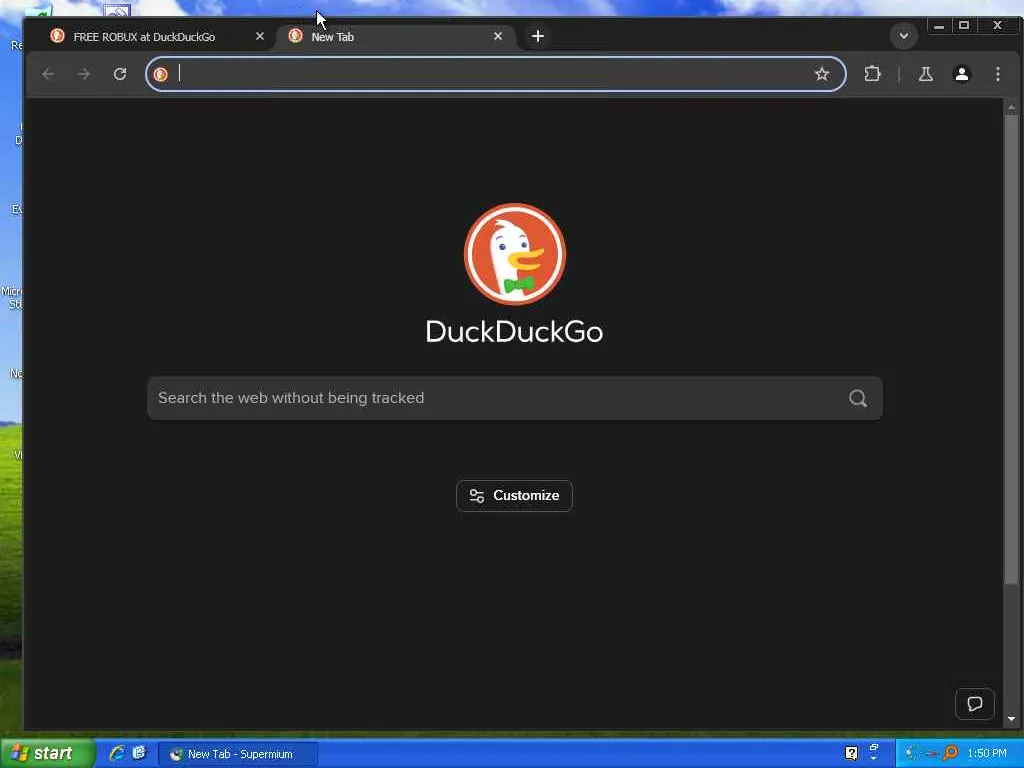Click the magnifier search icon in search box

click(857, 398)
